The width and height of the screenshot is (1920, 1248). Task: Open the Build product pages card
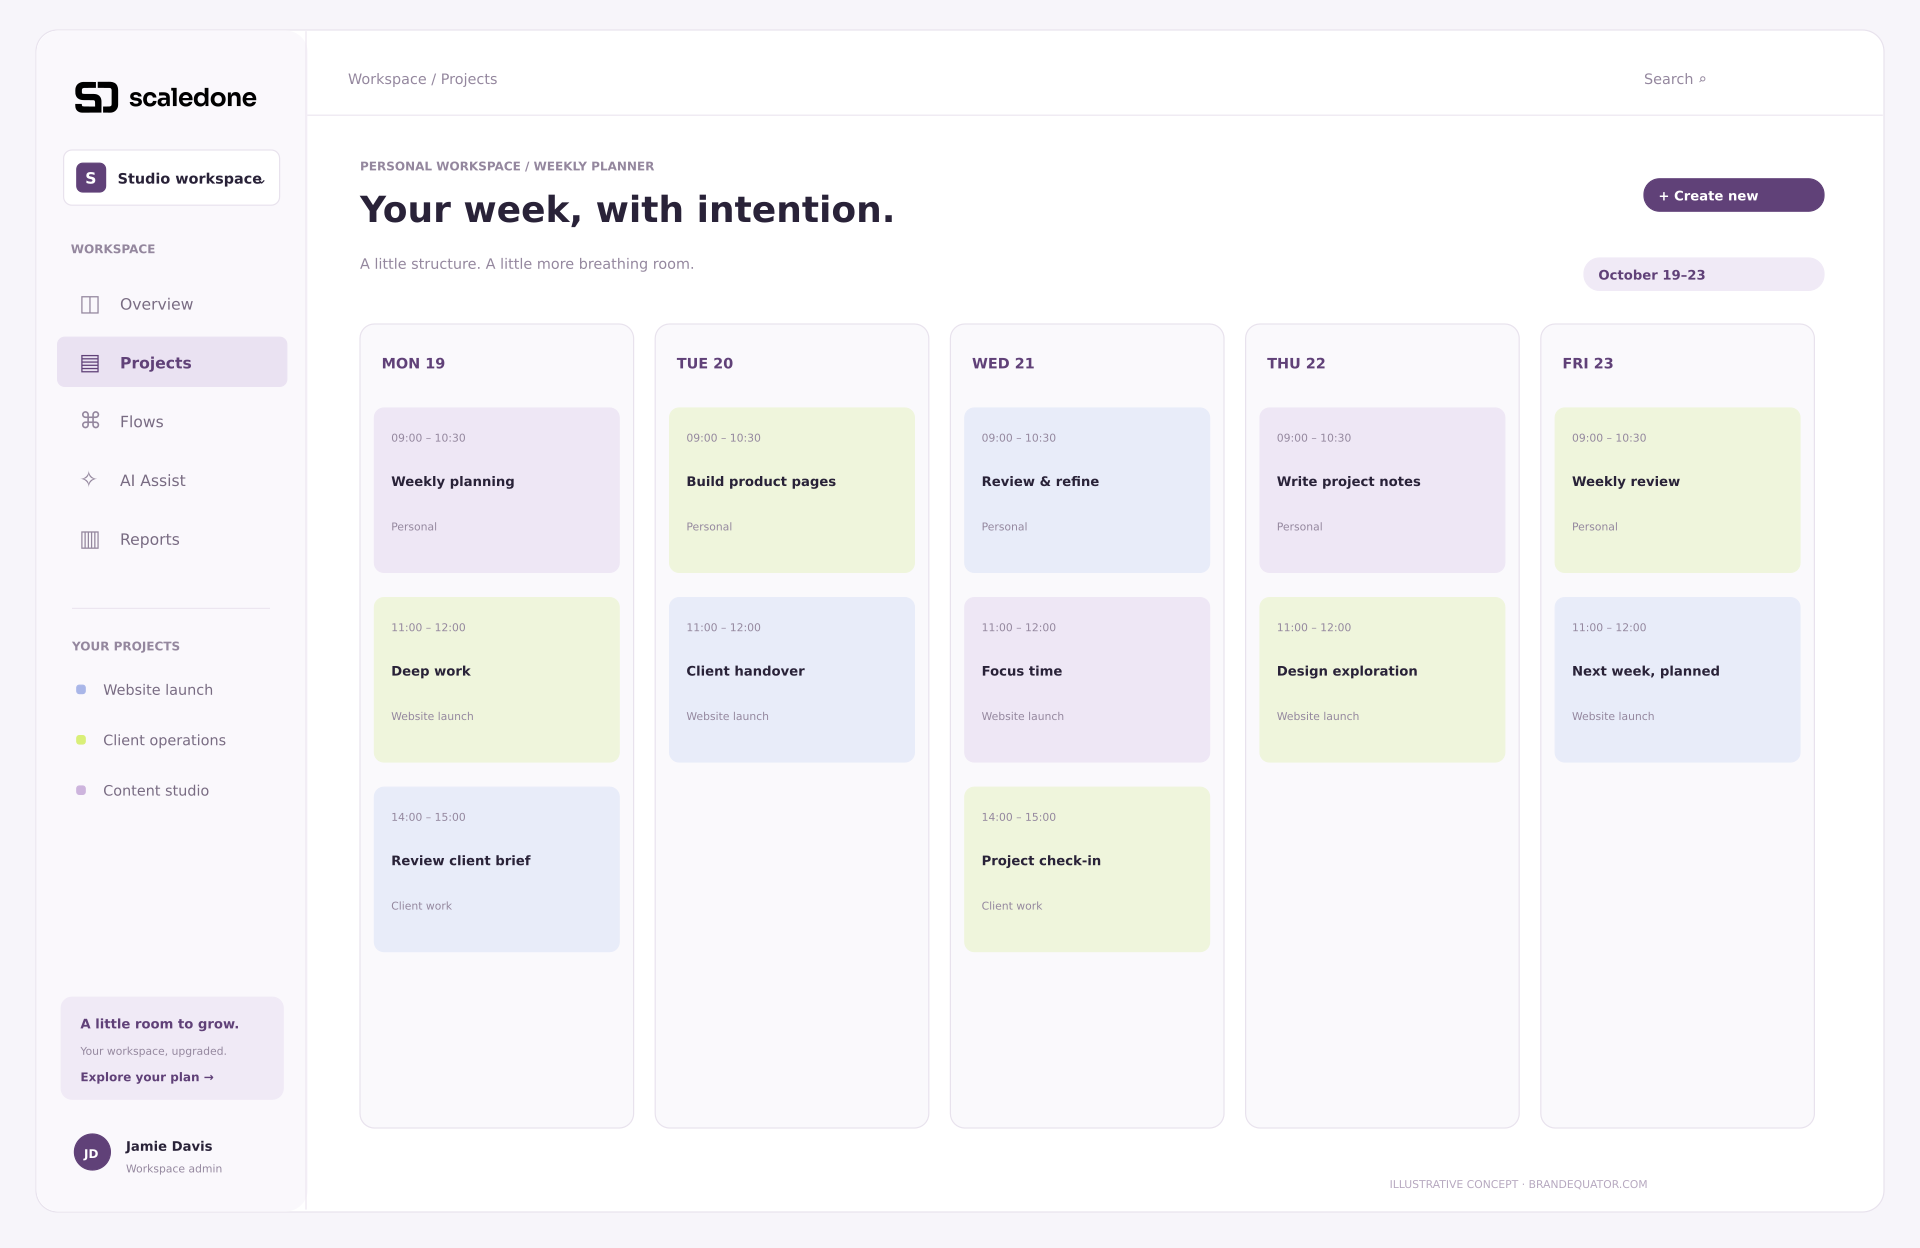coord(792,490)
